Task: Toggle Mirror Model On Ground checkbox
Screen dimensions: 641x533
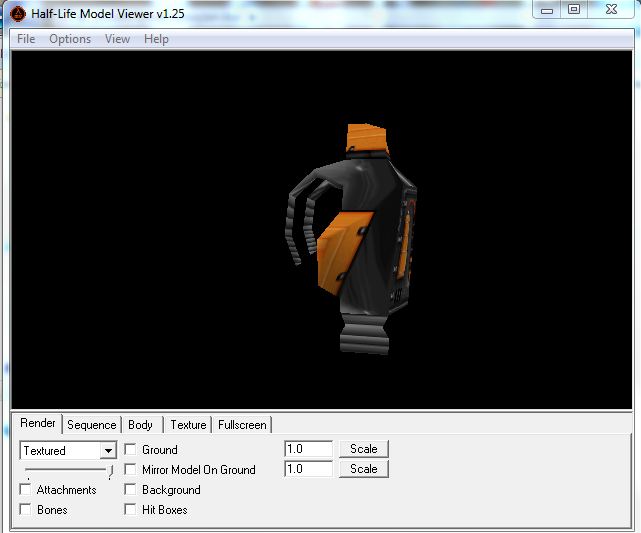Action: [x=130, y=470]
